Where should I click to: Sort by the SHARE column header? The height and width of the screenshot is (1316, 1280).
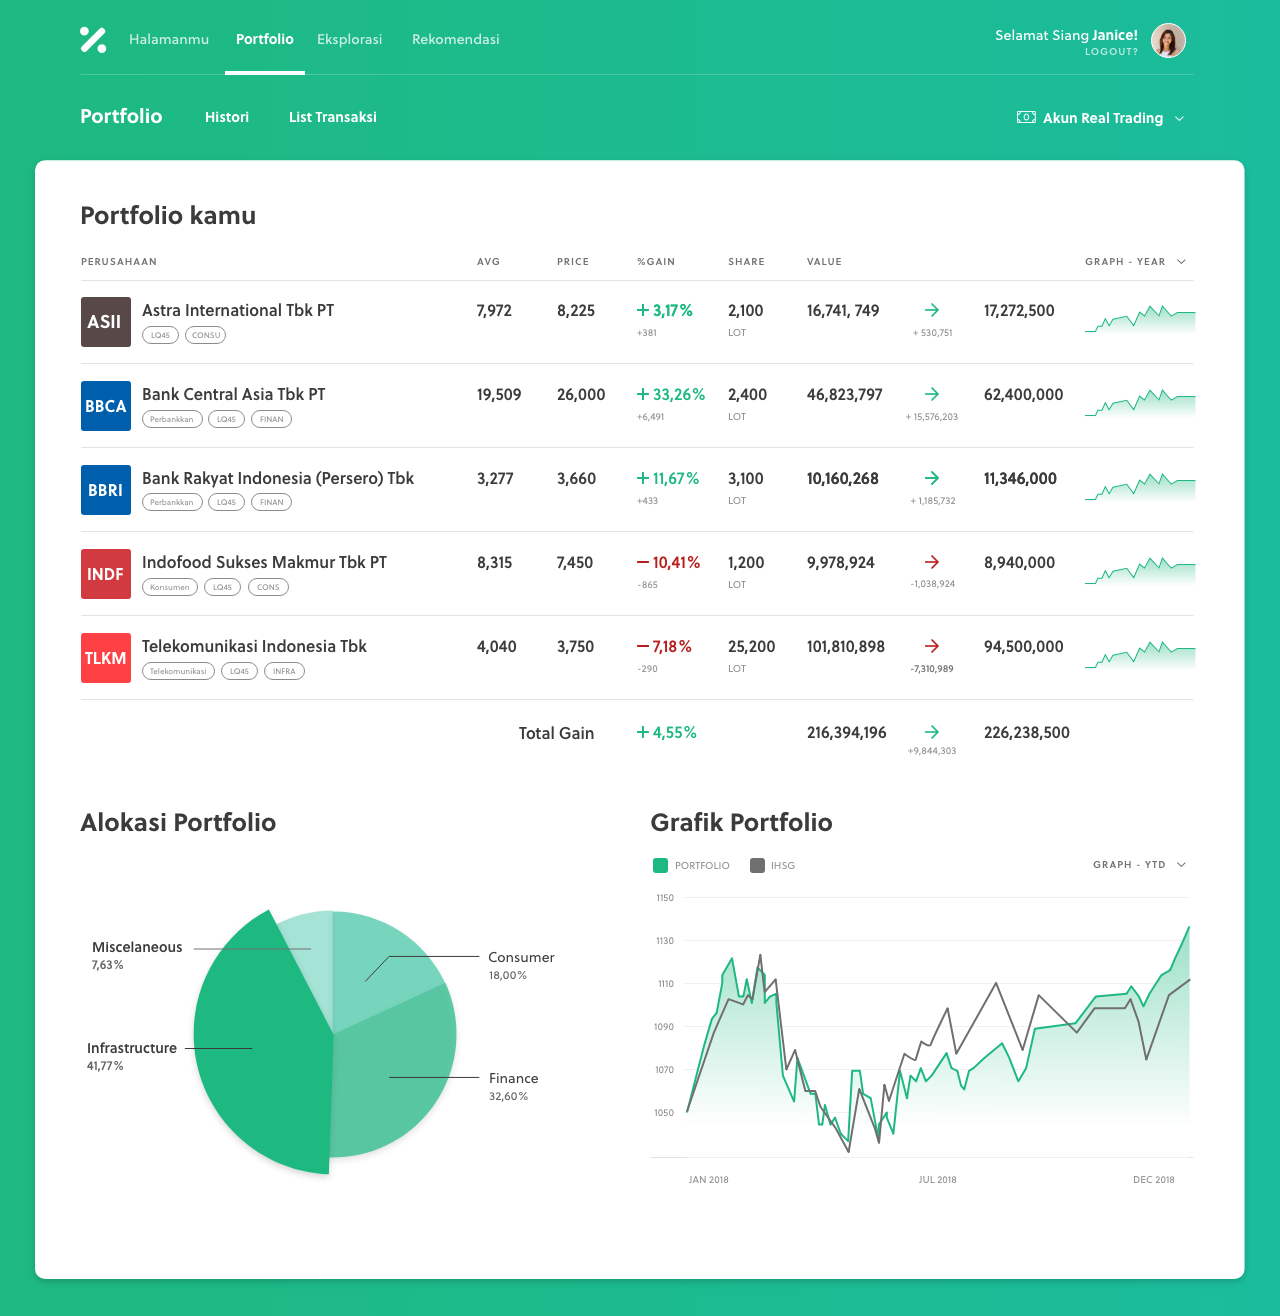[746, 262]
